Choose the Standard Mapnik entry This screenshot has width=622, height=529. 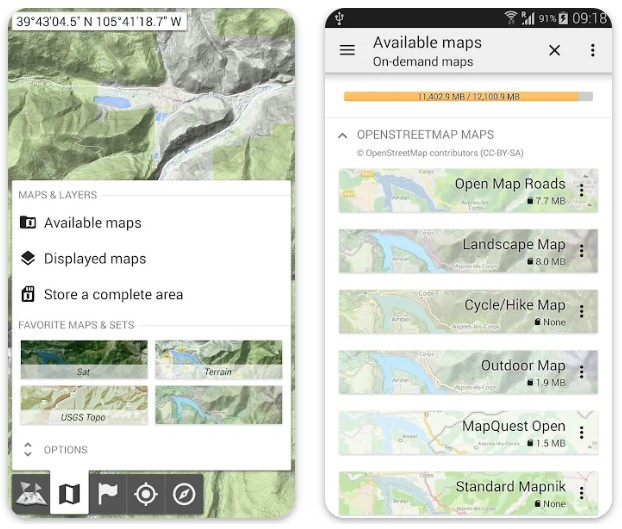(468, 493)
